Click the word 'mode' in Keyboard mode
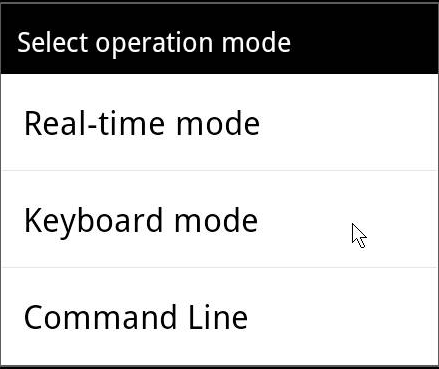 tap(216, 220)
